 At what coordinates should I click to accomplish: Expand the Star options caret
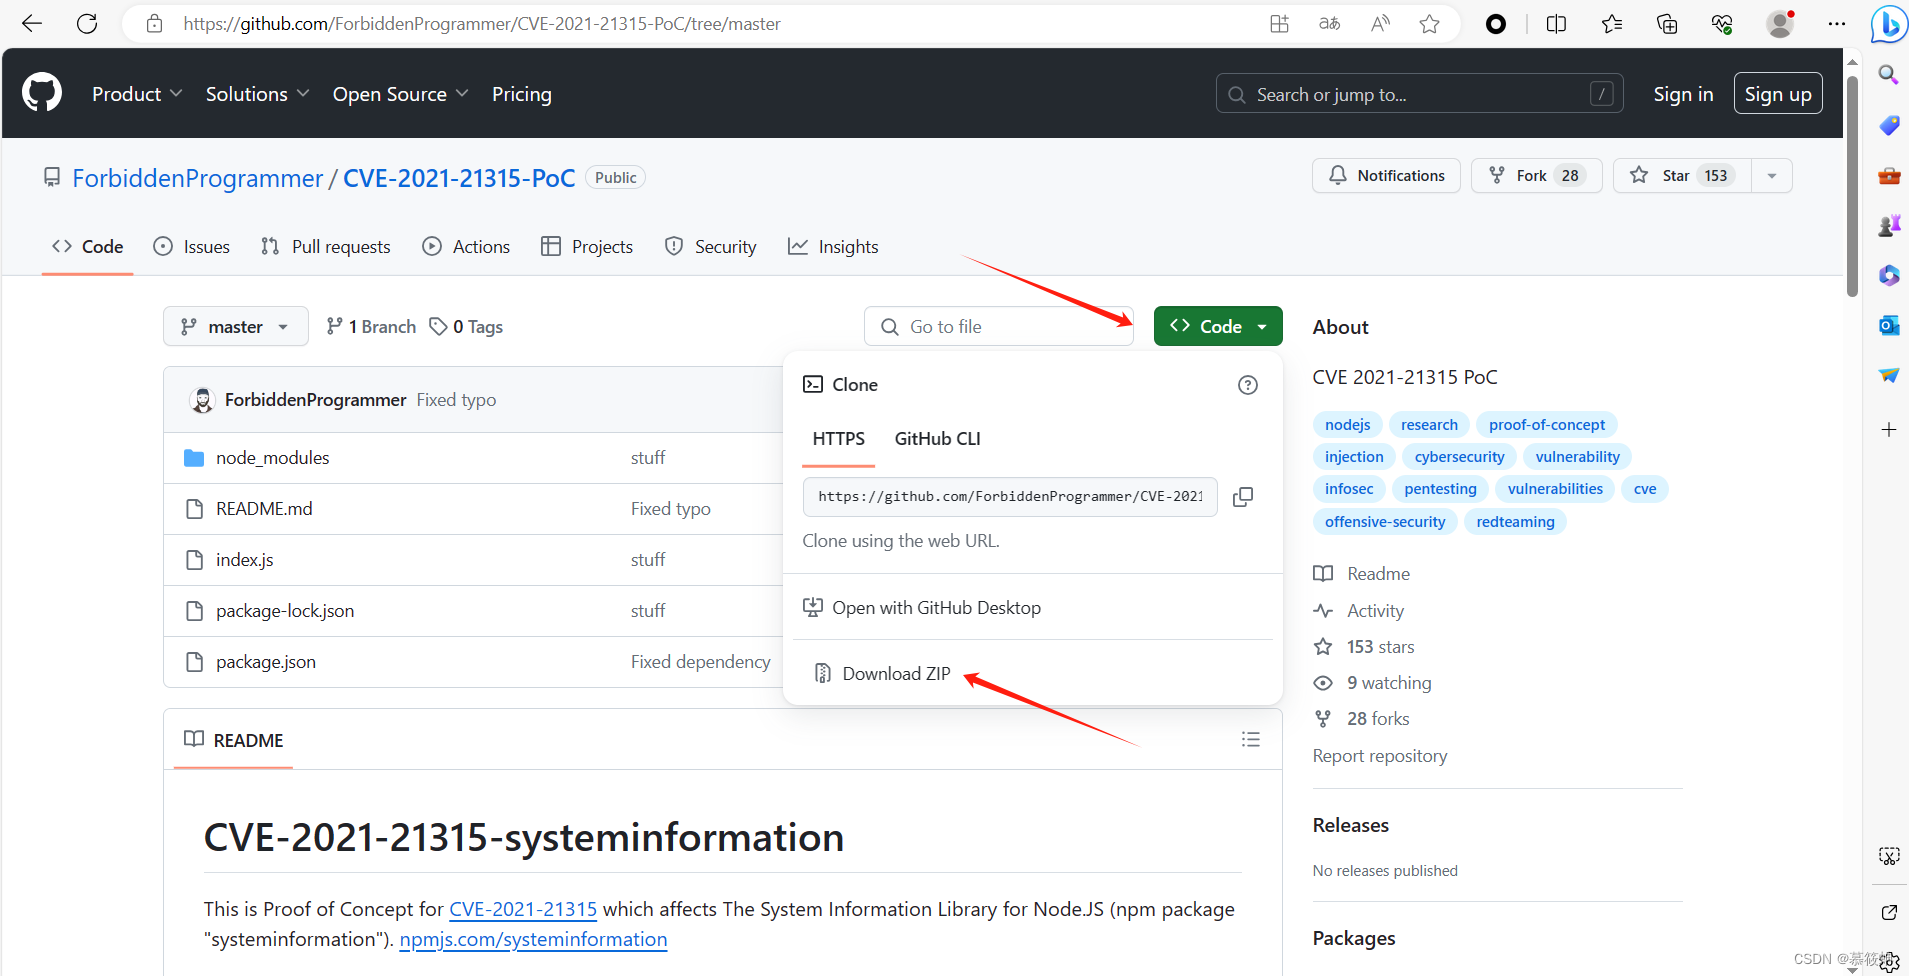coord(1772,175)
